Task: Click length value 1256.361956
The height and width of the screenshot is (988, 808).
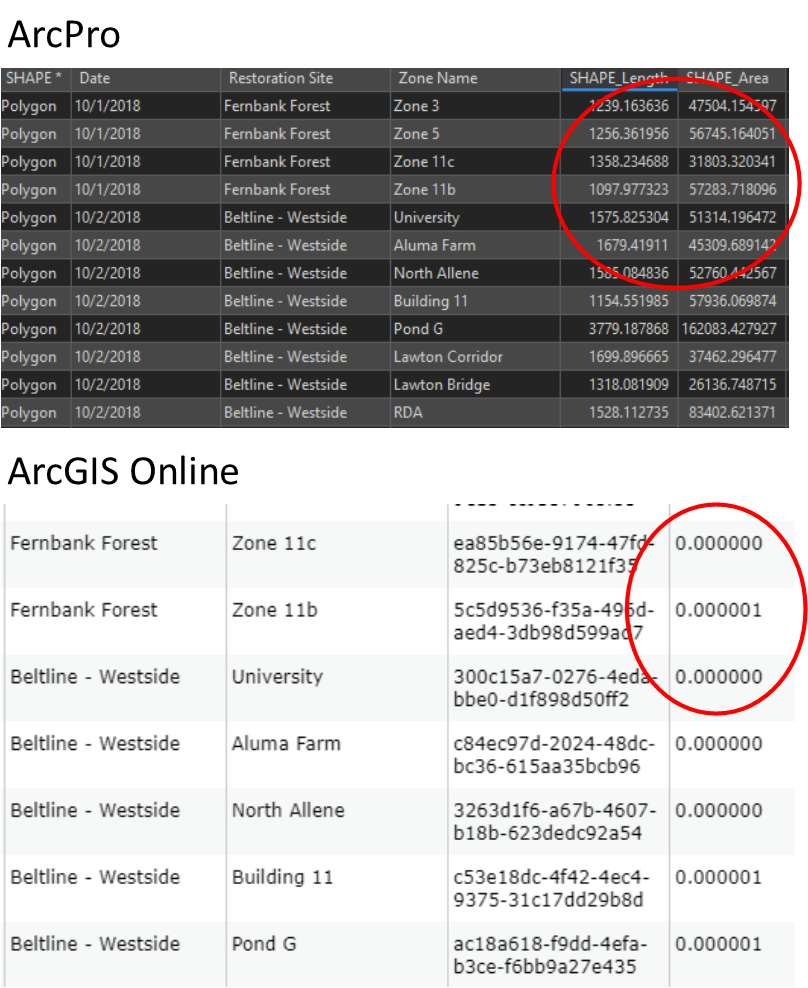Action: (x=628, y=134)
